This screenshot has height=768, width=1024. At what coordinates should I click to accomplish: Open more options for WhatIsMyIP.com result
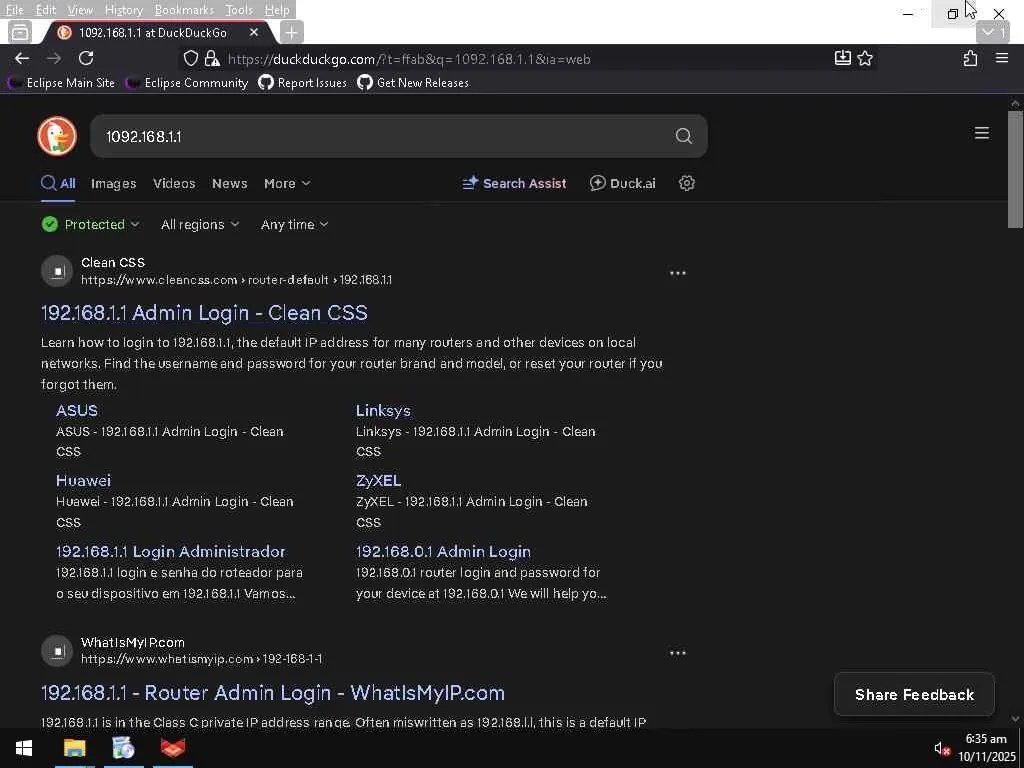[x=678, y=653]
